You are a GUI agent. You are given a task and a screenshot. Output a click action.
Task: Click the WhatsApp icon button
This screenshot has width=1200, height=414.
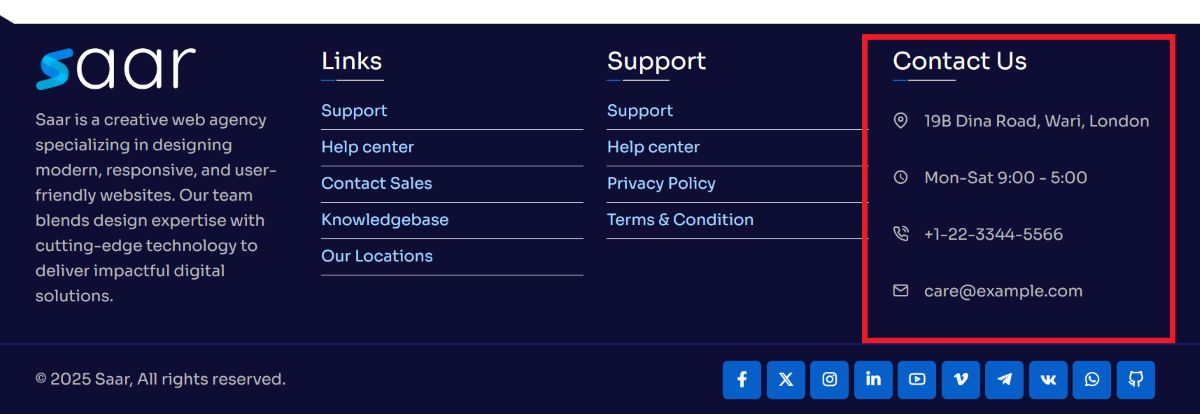(x=1092, y=380)
